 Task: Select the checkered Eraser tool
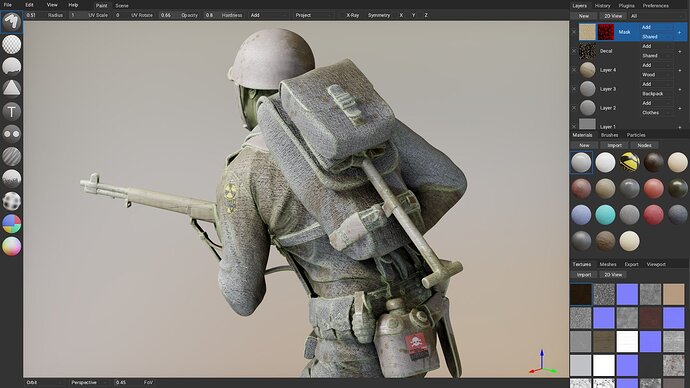point(11,44)
